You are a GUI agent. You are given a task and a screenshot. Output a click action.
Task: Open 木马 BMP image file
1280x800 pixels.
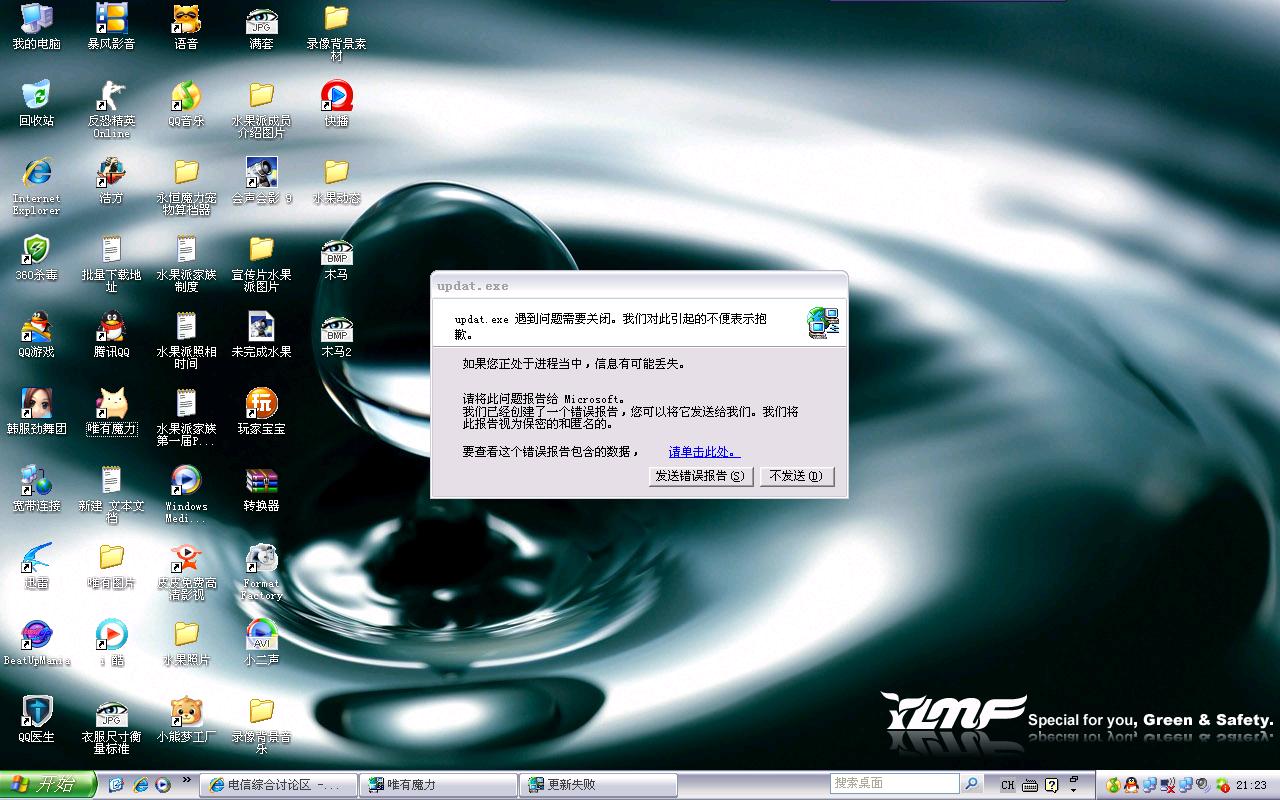(336, 258)
